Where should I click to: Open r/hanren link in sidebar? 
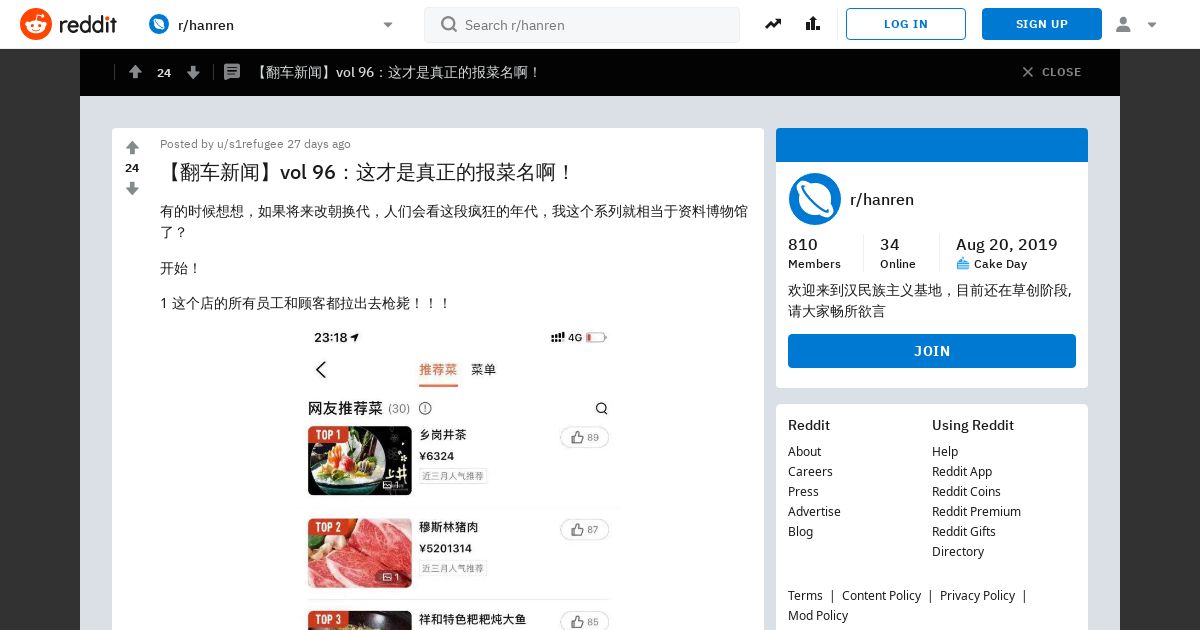click(x=882, y=199)
